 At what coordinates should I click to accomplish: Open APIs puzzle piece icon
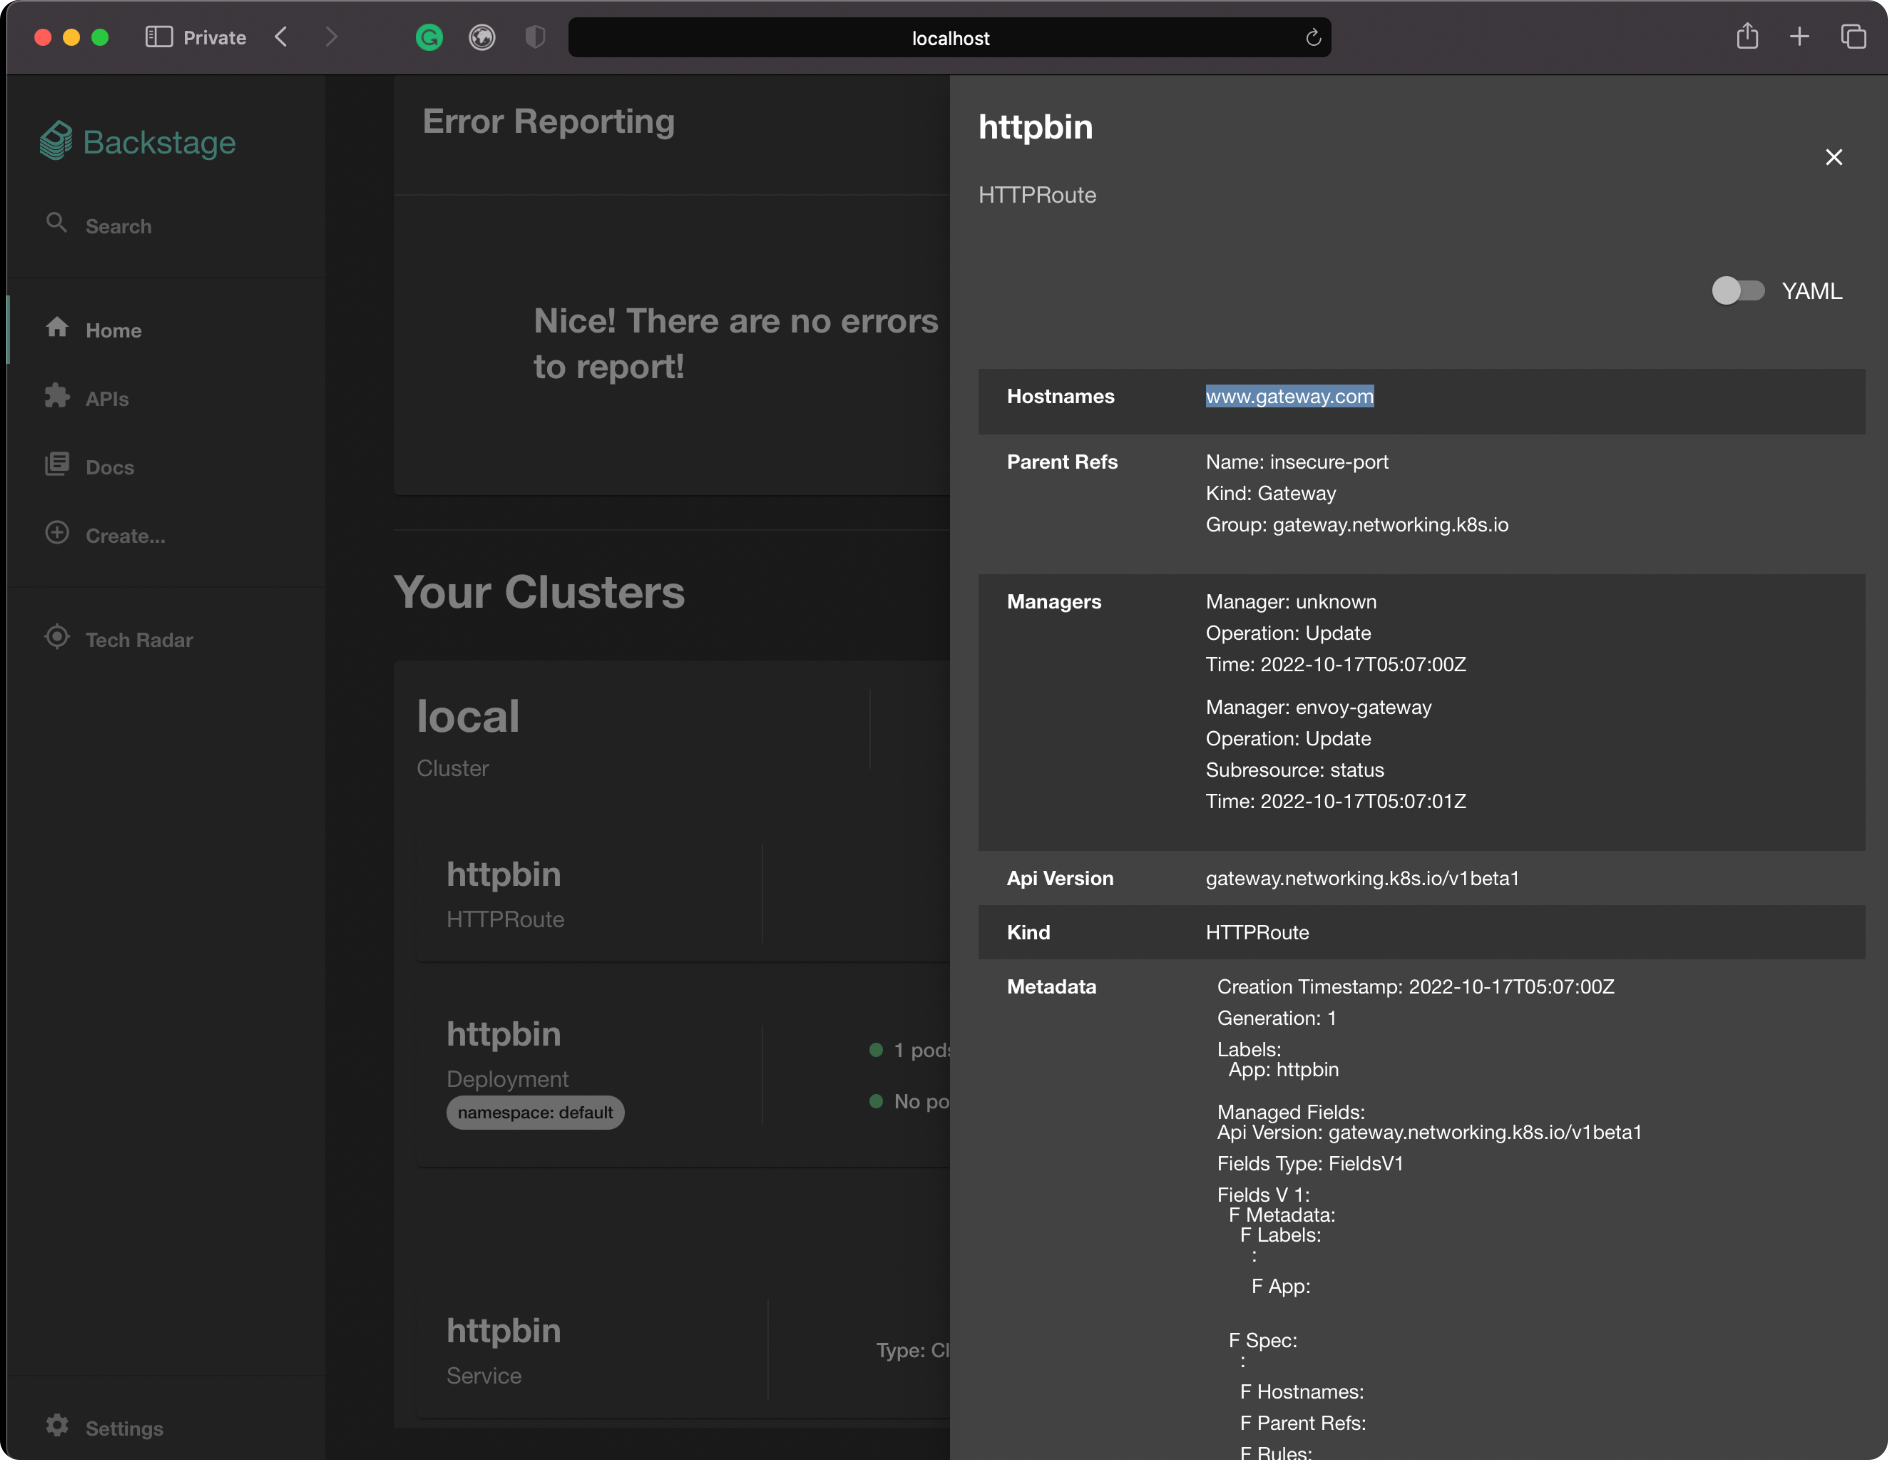(x=57, y=396)
